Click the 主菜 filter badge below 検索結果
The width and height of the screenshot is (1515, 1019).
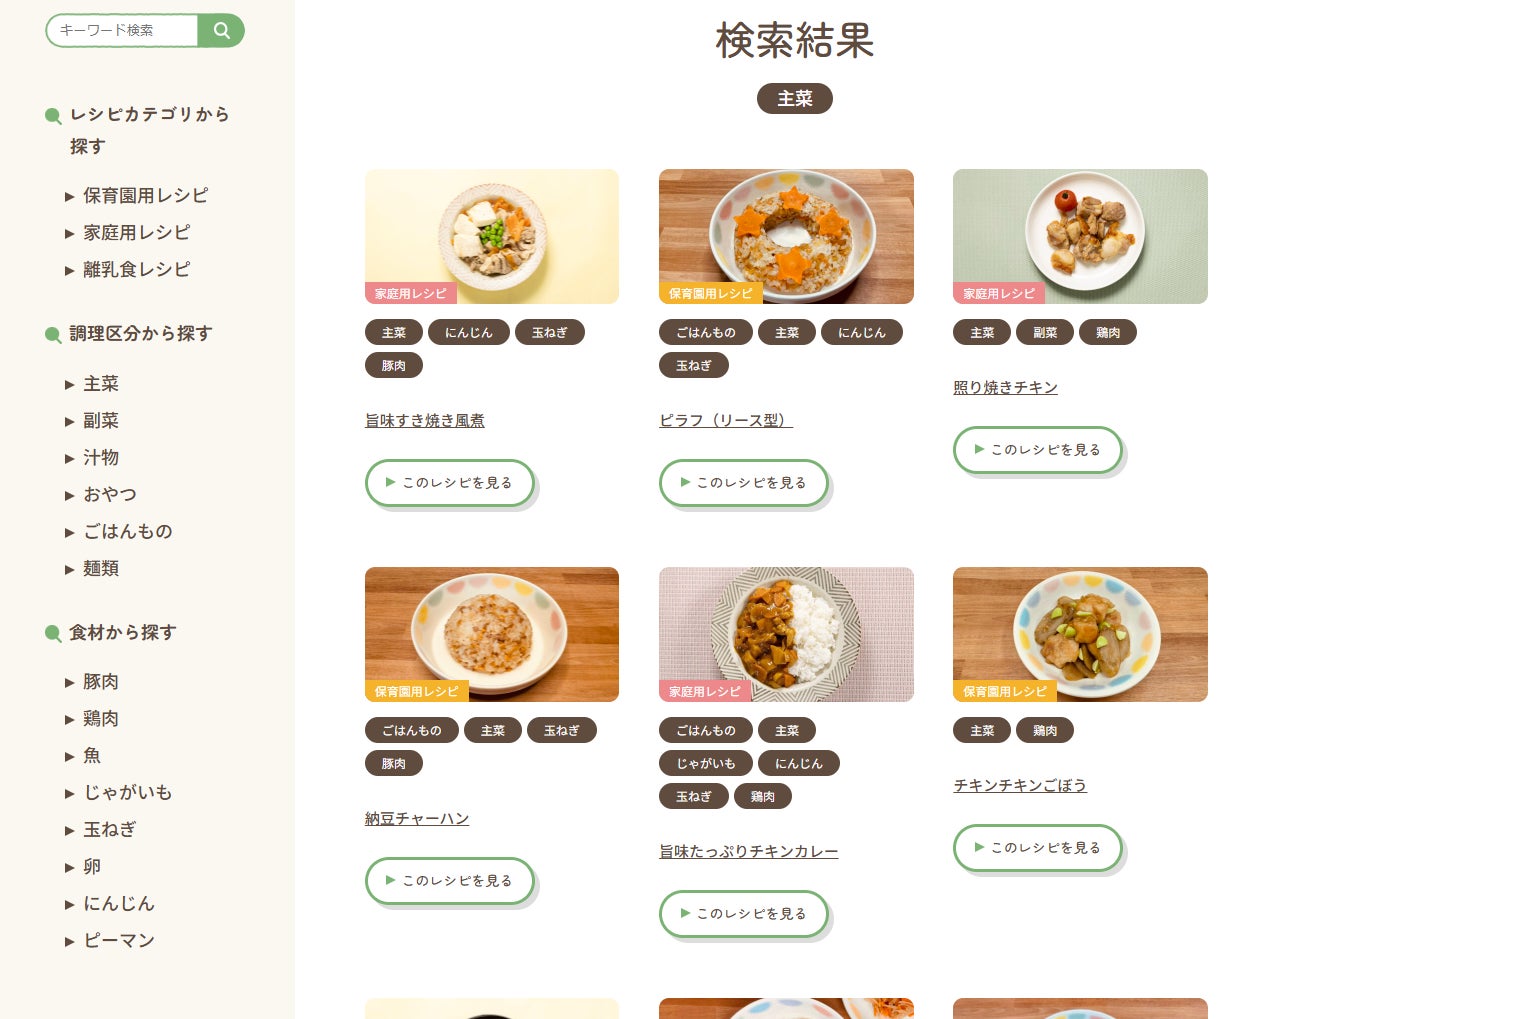(795, 99)
